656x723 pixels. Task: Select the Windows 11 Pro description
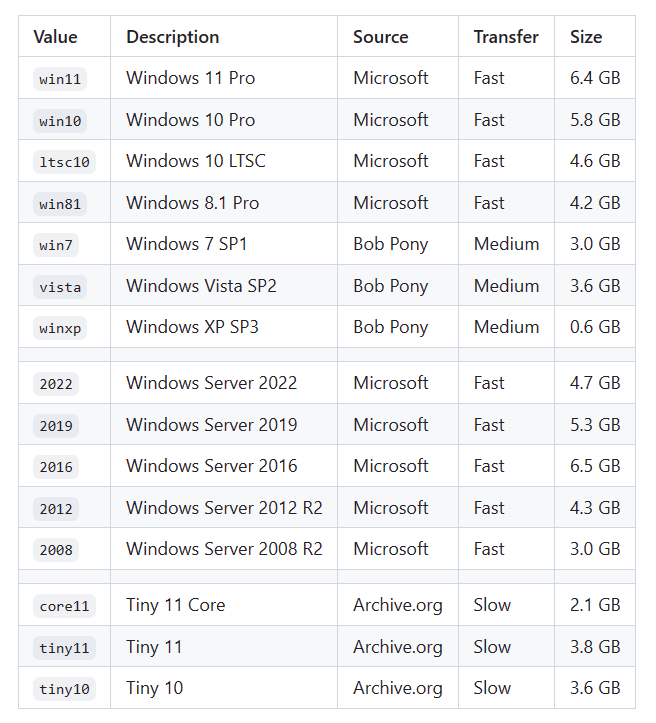click(190, 78)
